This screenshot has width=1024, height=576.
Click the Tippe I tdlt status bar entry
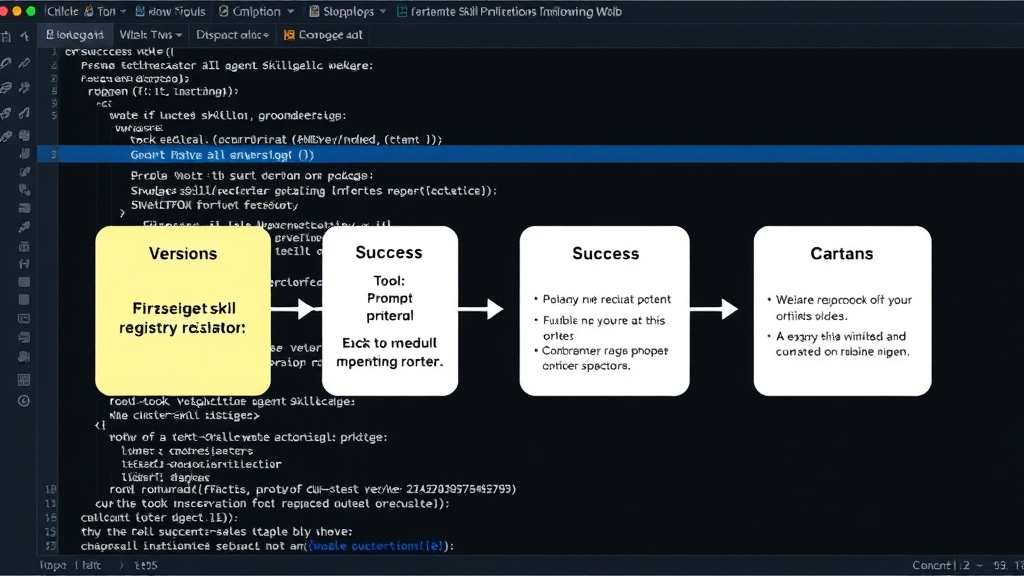click(x=71, y=566)
